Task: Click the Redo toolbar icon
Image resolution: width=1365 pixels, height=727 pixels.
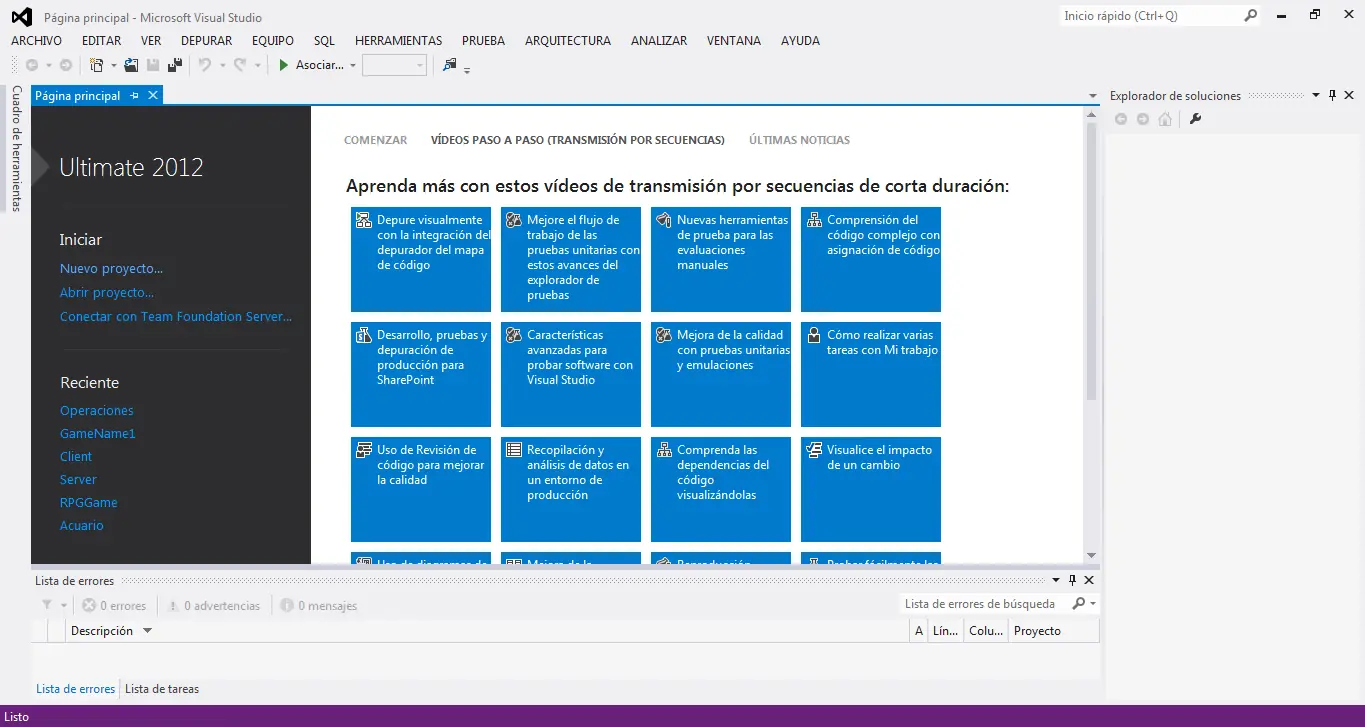Action: [240, 65]
